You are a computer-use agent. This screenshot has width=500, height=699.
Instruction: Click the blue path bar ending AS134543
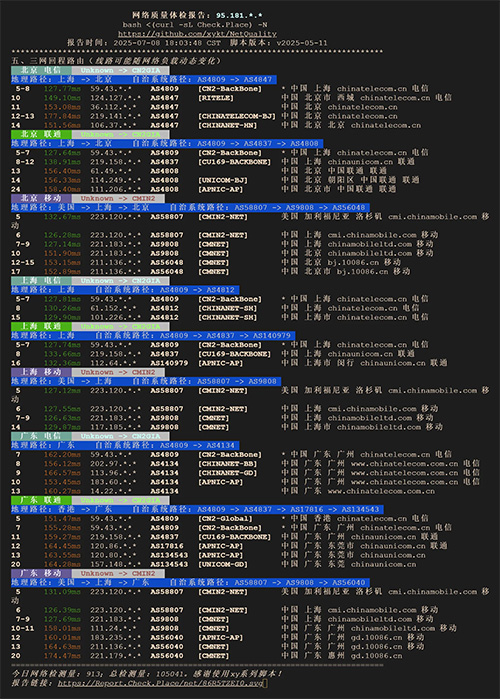(x=197, y=510)
